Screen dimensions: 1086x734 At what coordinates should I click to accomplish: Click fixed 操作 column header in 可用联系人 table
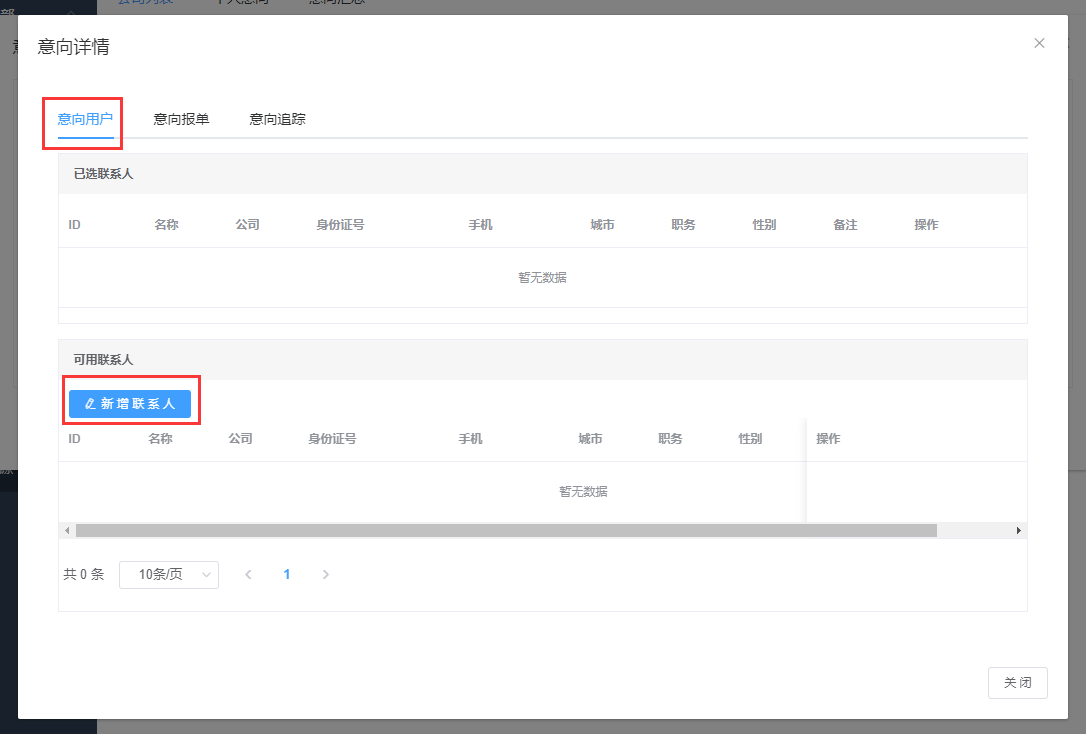click(x=828, y=439)
